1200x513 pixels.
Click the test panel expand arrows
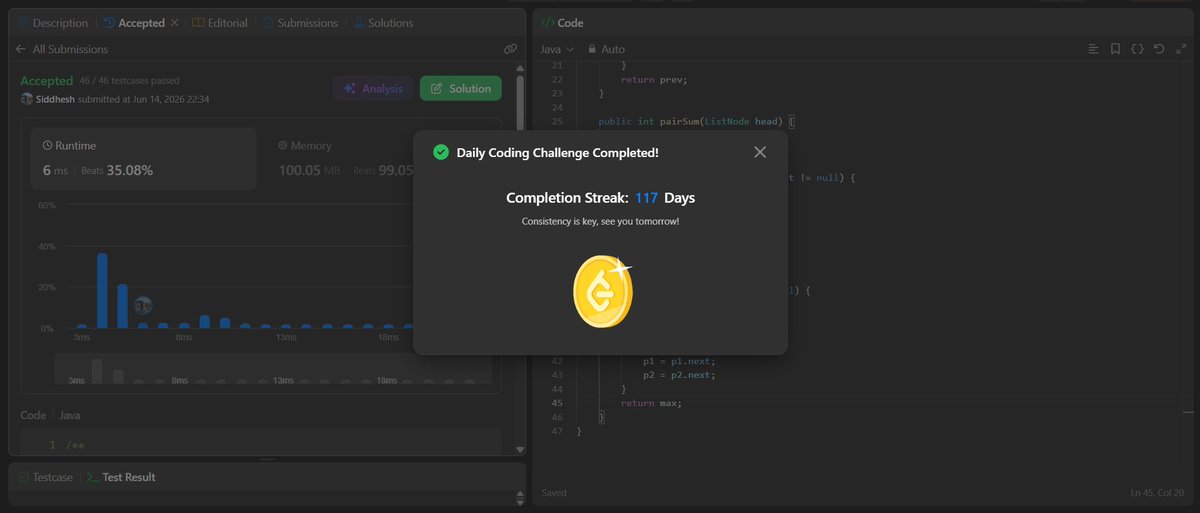coord(519,497)
